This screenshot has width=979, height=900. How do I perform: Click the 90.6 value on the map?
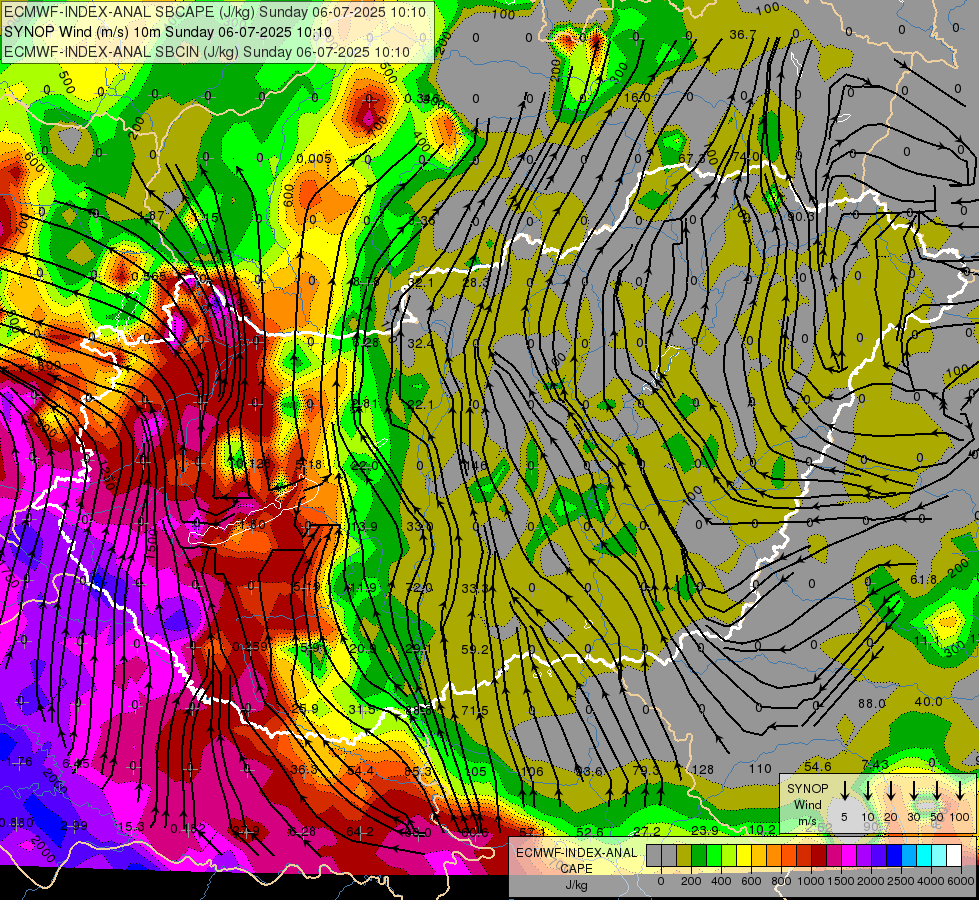801,216
